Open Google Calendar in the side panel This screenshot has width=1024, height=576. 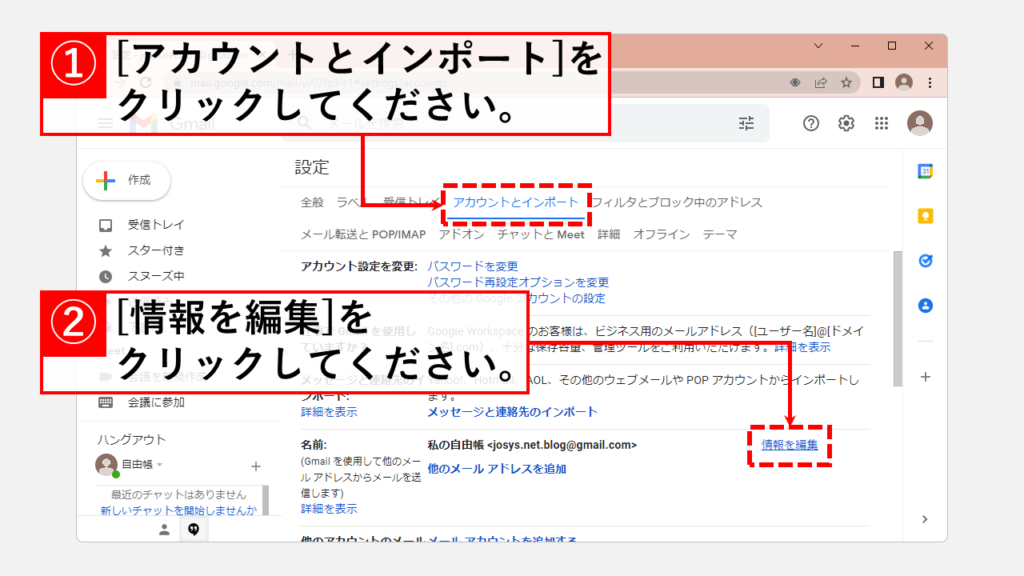pos(925,171)
